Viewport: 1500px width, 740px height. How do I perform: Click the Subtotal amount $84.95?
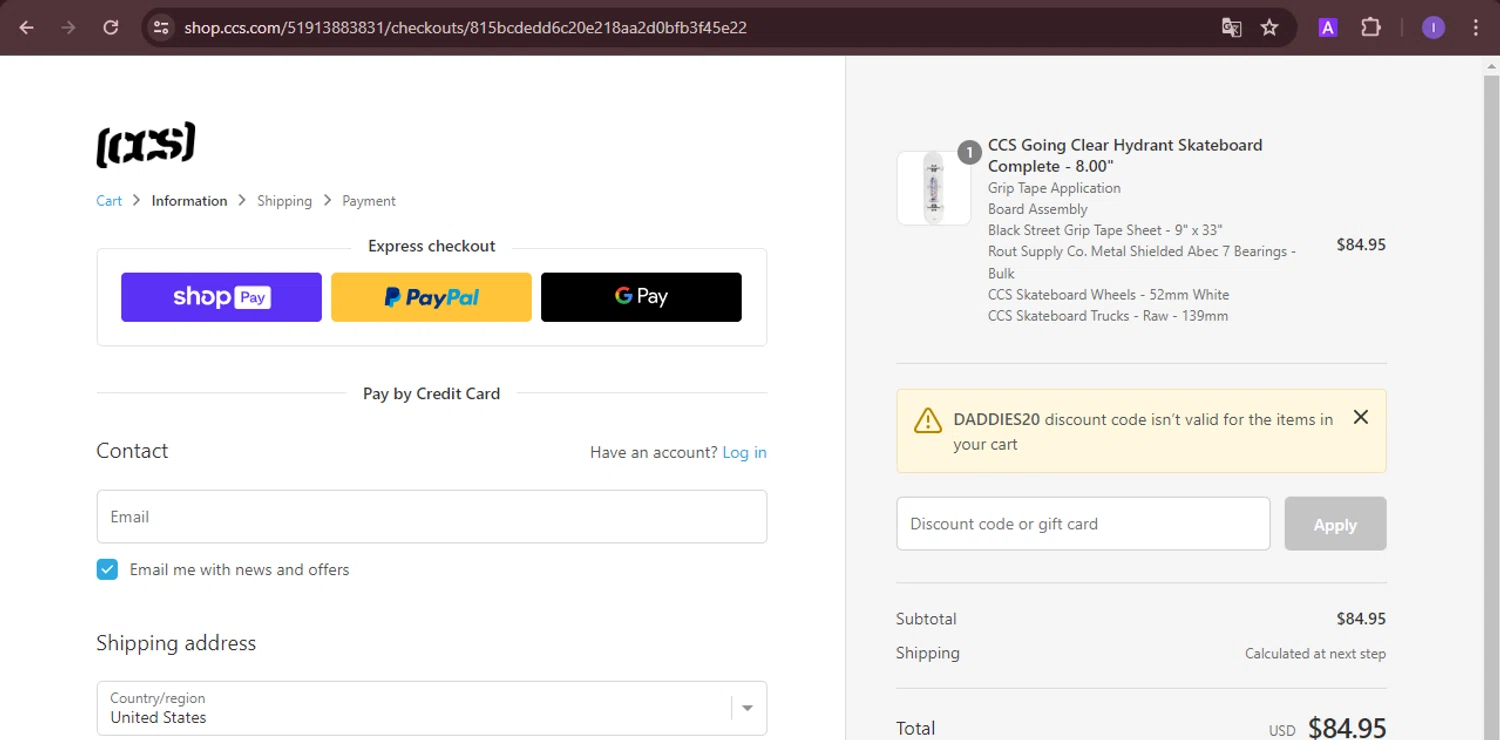(1361, 619)
